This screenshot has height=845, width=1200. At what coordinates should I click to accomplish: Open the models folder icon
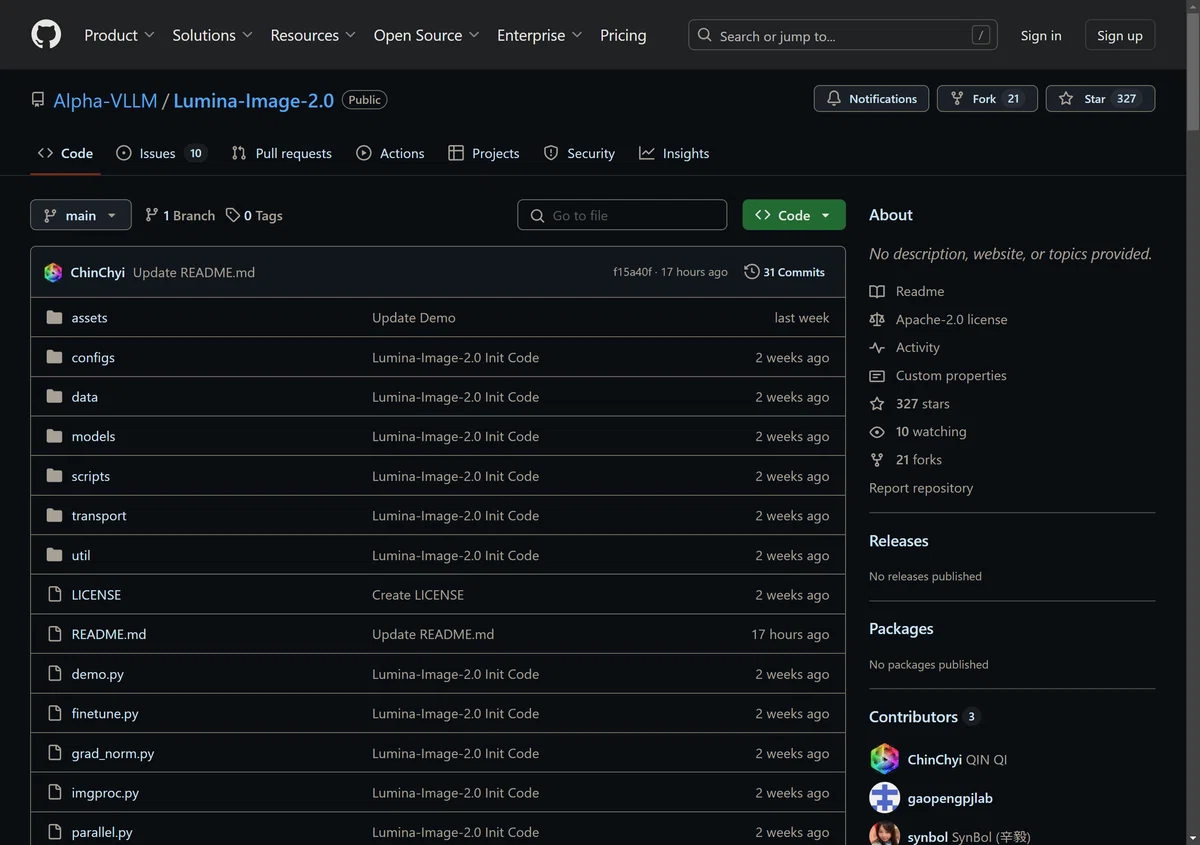[54, 436]
